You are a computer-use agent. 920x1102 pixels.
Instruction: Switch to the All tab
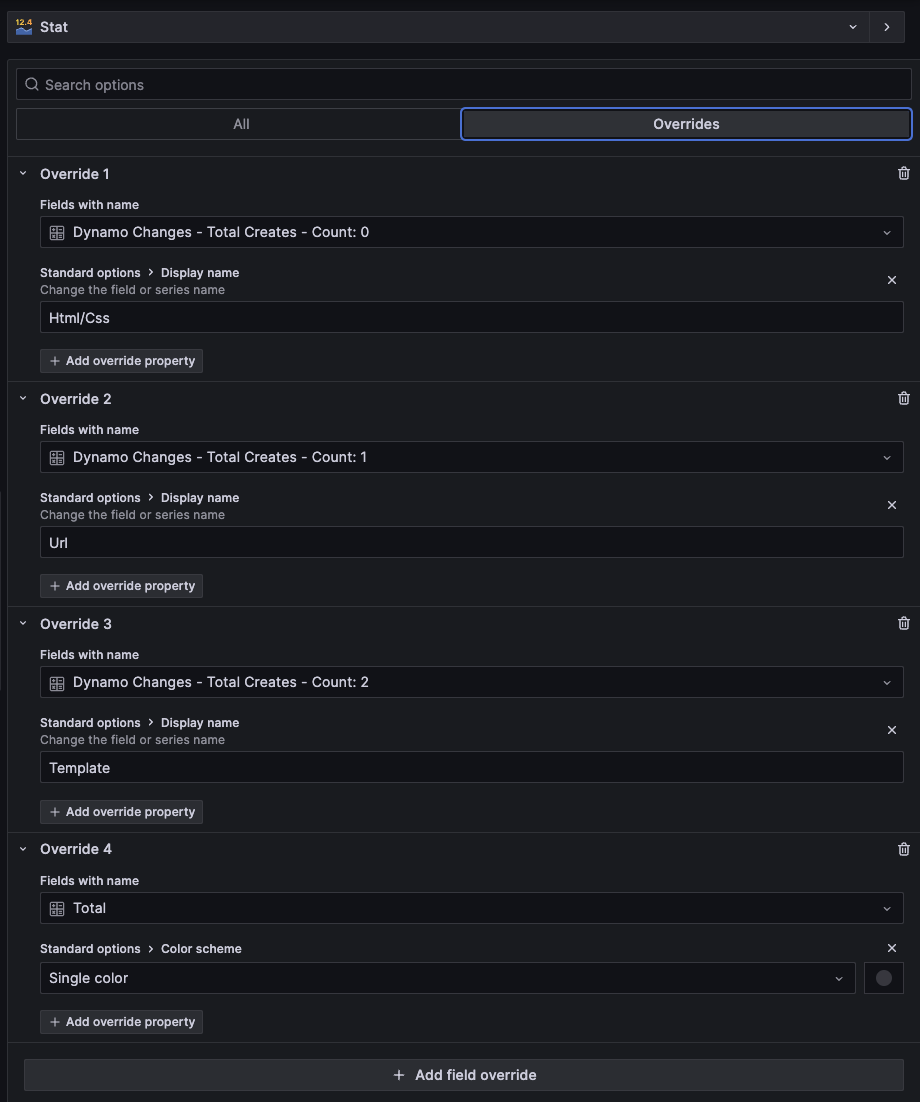(x=240, y=124)
